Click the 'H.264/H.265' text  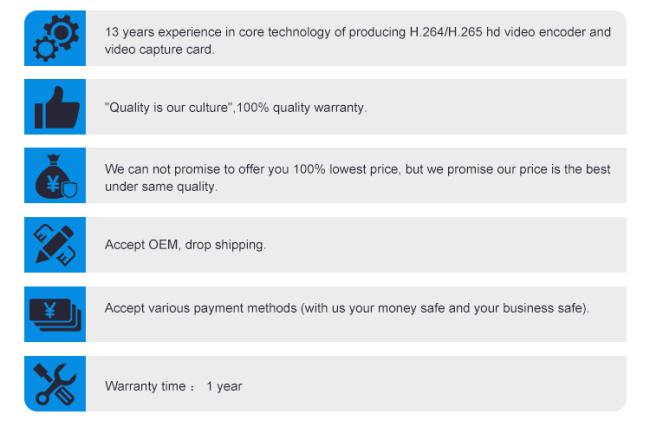point(446,32)
